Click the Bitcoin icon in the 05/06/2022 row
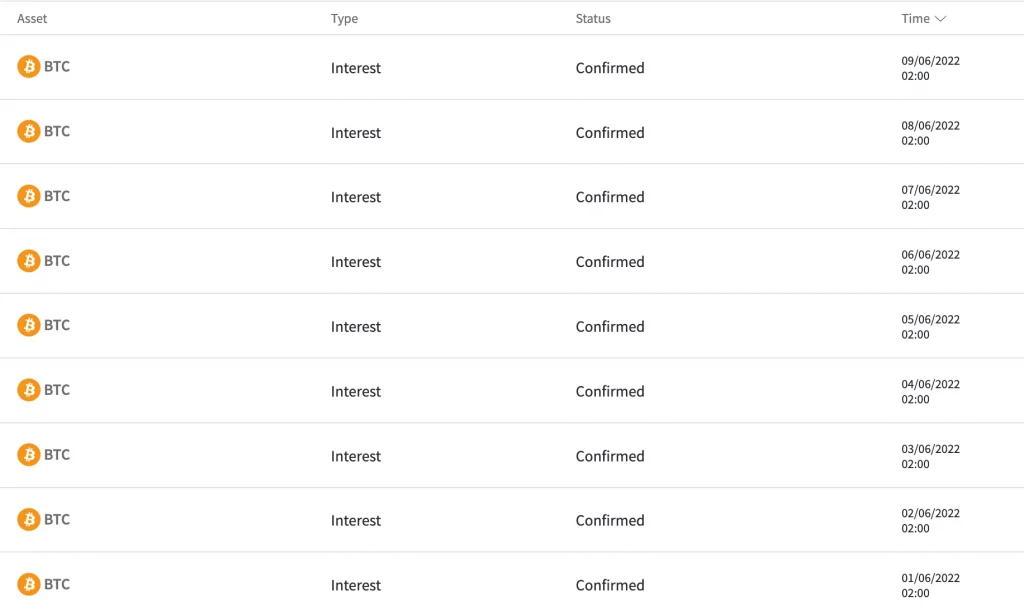Screen dimensions: 1024x615 coord(29,326)
